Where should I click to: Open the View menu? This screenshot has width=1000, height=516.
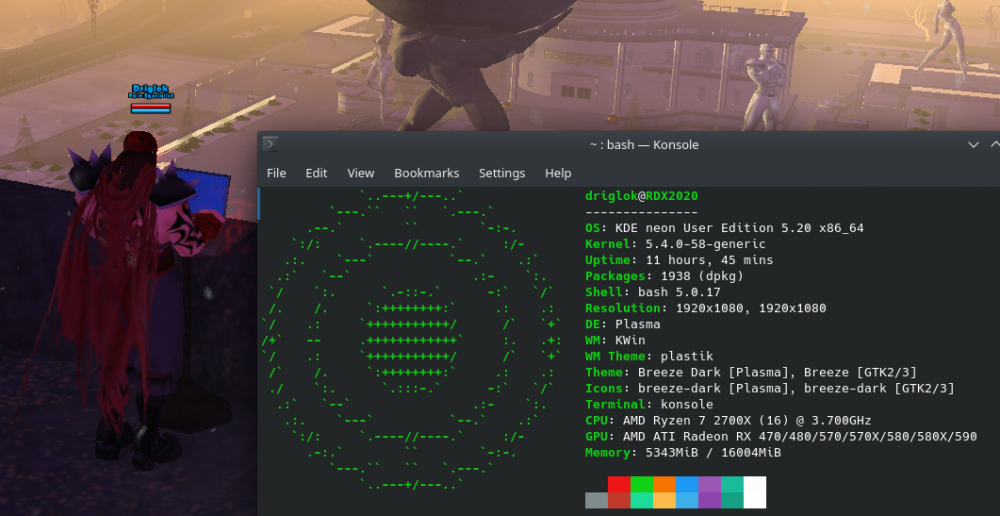pos(361,173)
